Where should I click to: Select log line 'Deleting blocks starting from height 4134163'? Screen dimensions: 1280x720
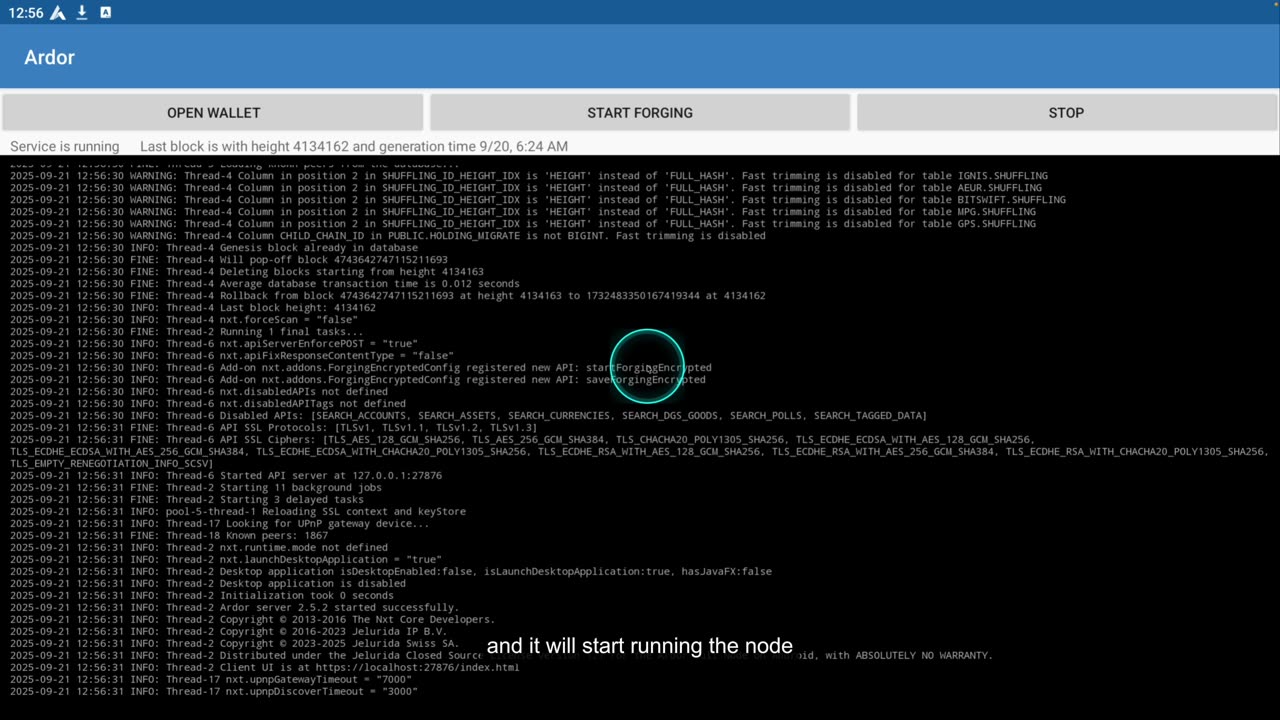coord(247,272)
